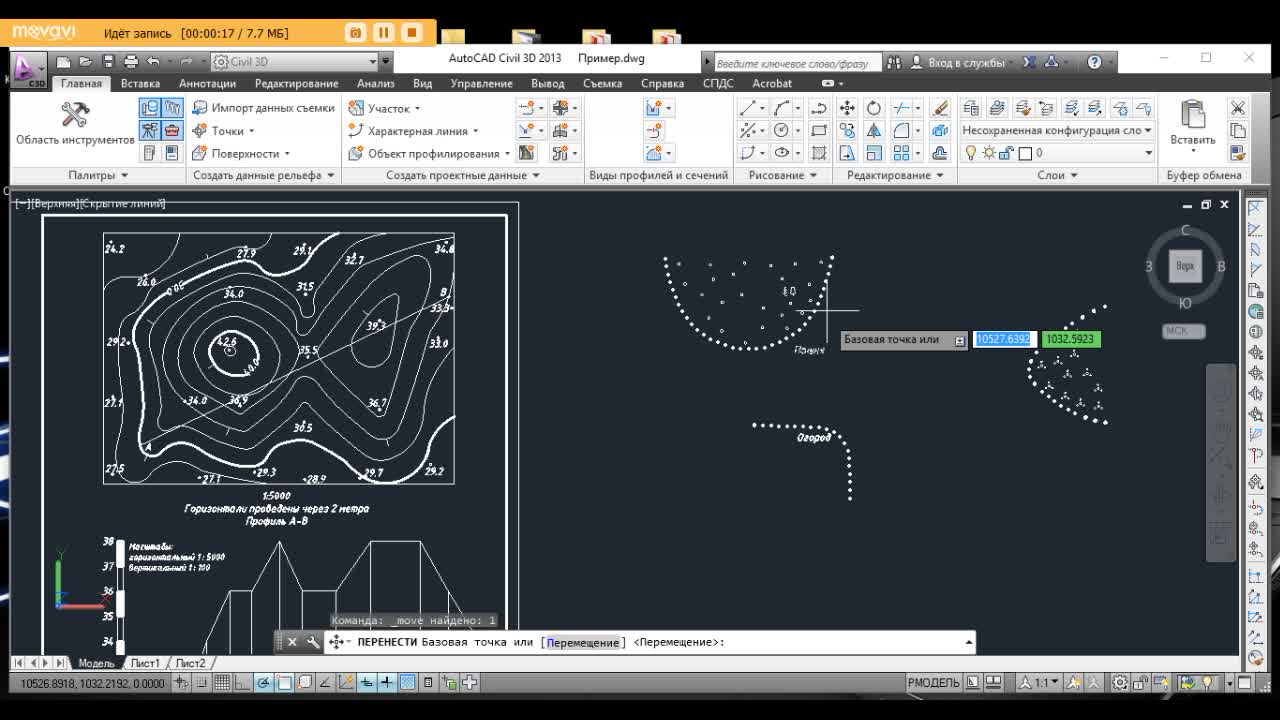Image resolution: width=1280 pixels, height=720 pixels.
Task: Select the Mirror tool icon
Action: (874, 131)
